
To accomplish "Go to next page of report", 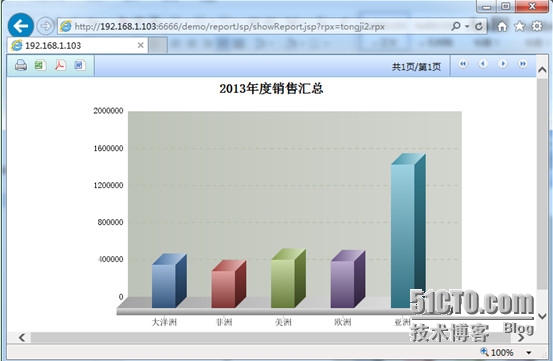I will point(503,64).
